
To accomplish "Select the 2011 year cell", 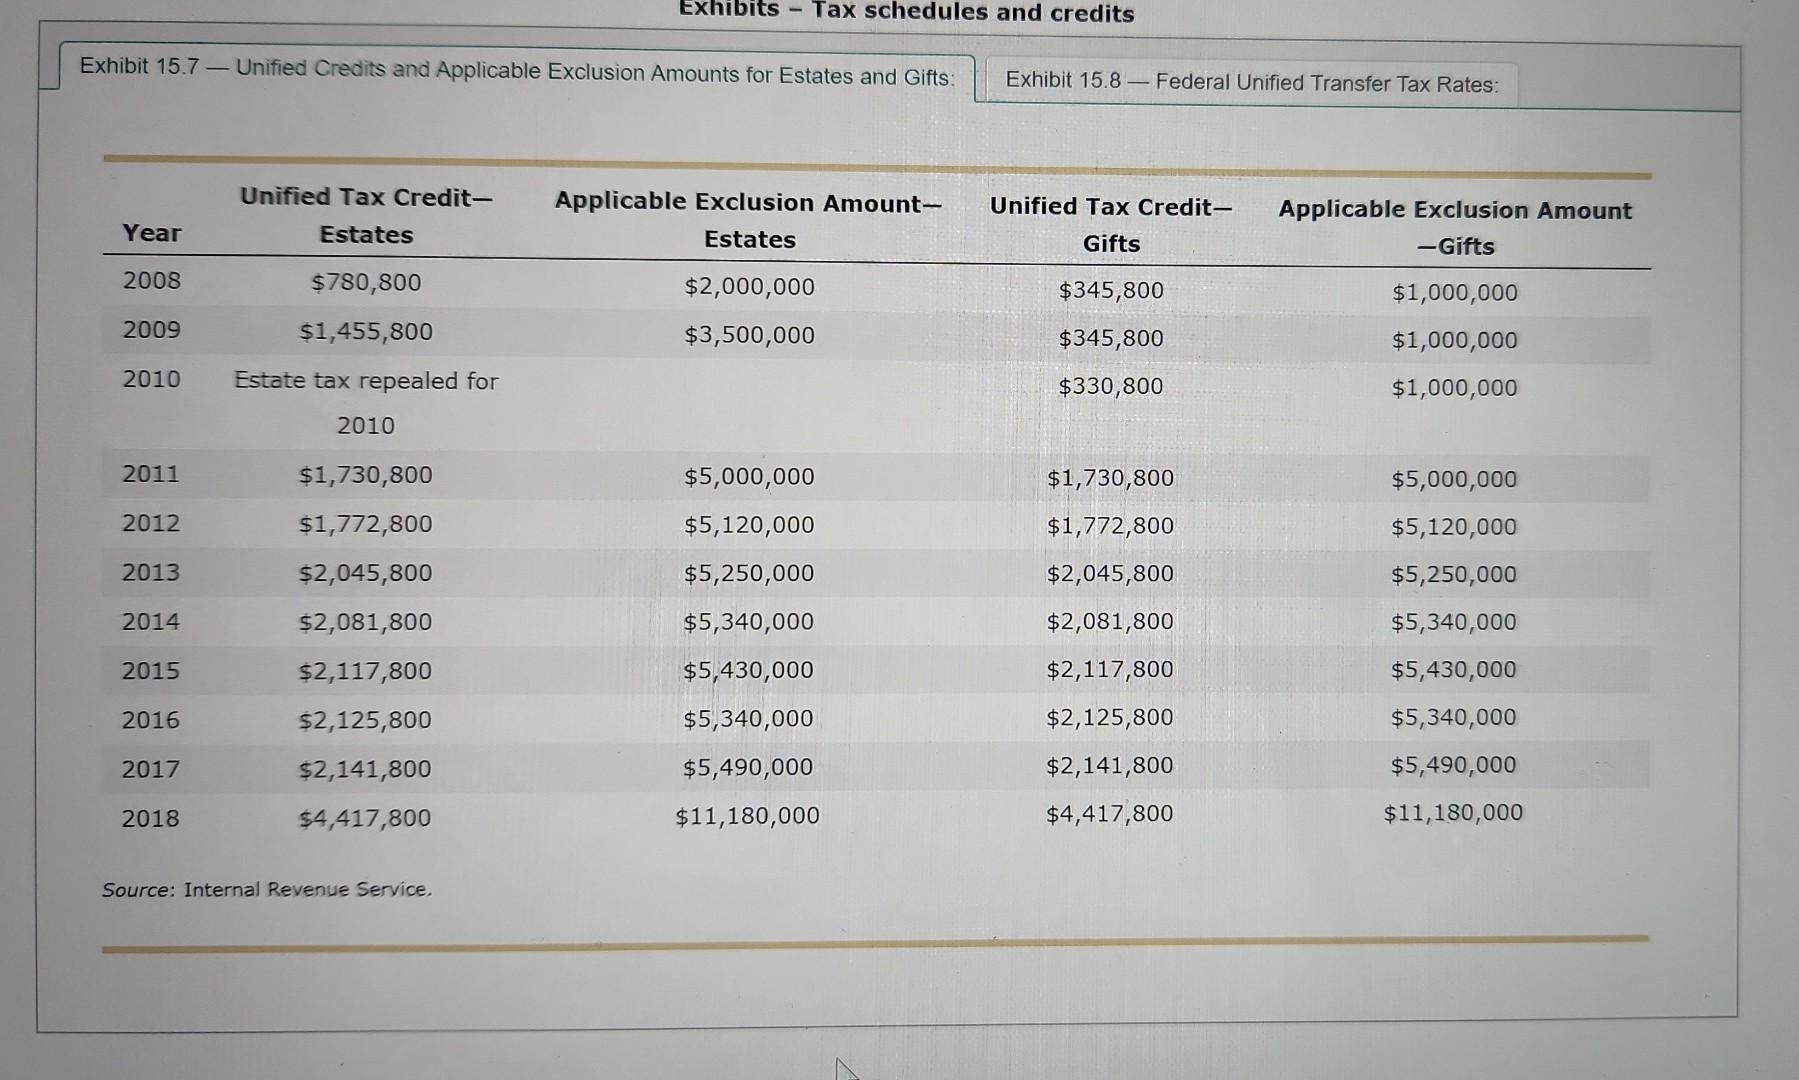I will pyautogui.click(x=151, y=473).
